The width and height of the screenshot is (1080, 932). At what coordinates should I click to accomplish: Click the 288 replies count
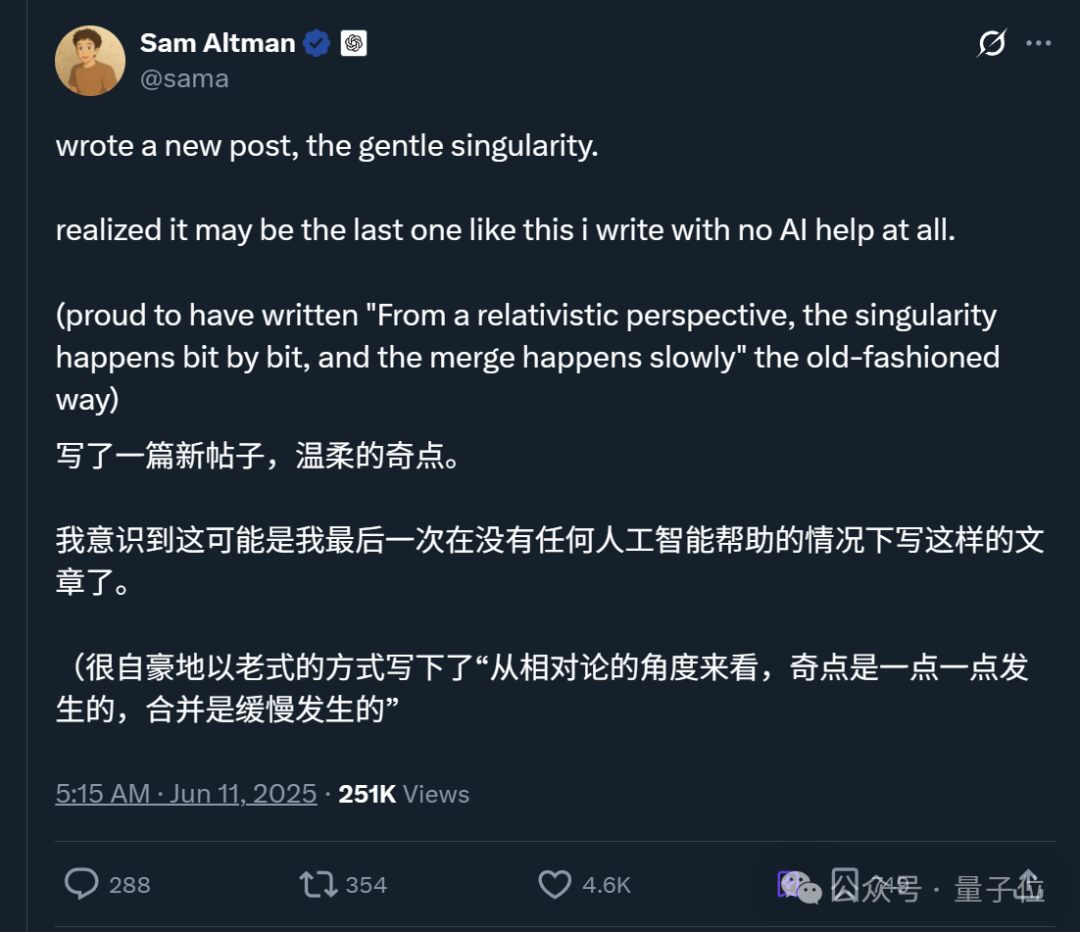[130, 885]
